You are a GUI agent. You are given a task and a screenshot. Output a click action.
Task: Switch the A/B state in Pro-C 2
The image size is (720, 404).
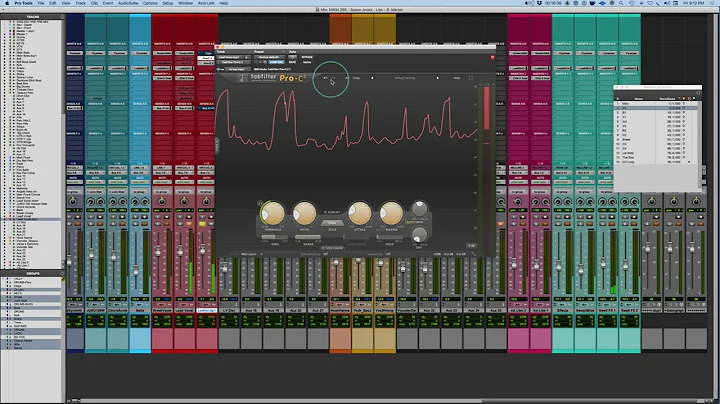(347, 78)
